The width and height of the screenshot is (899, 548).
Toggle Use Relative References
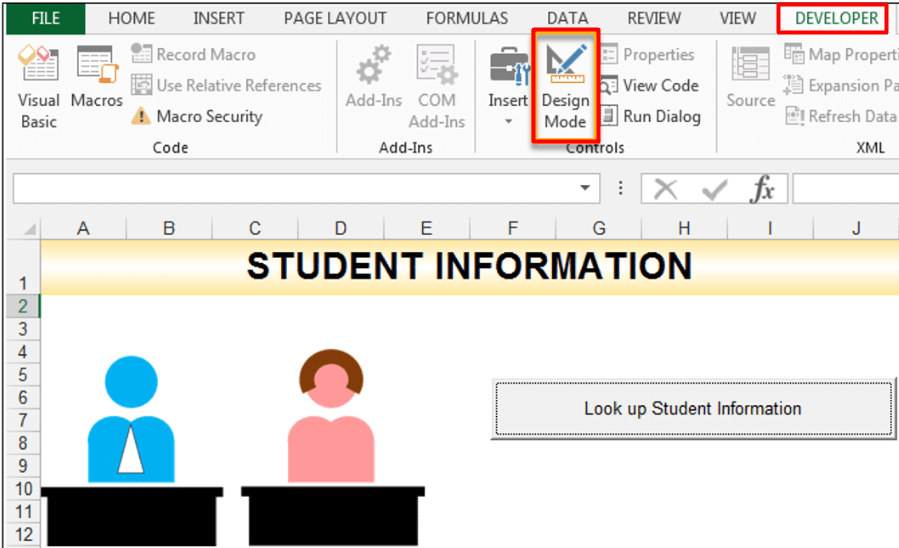(226, 85)
